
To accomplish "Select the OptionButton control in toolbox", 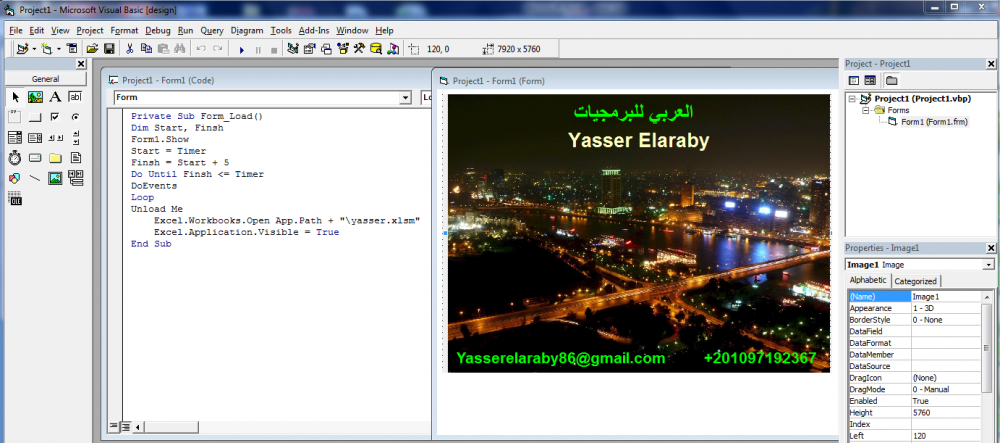I will tap(75, 117).
